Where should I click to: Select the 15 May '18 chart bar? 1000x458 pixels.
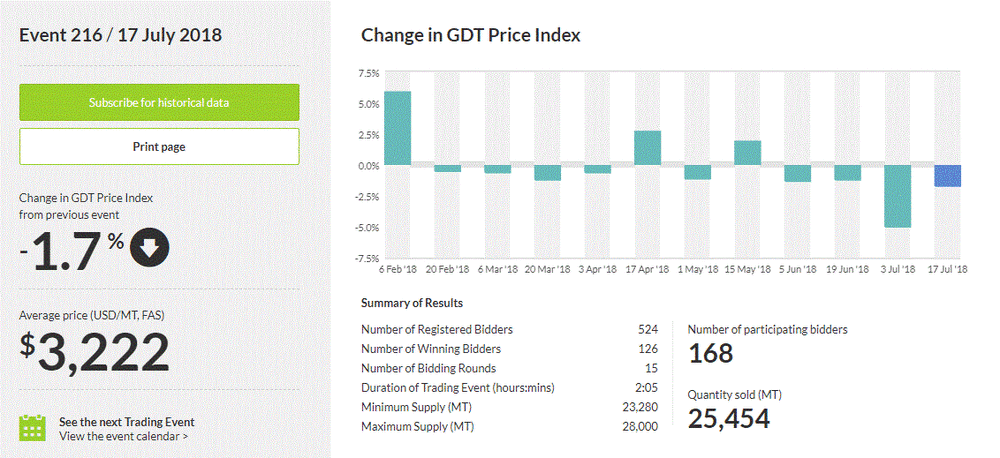(748, 152)
